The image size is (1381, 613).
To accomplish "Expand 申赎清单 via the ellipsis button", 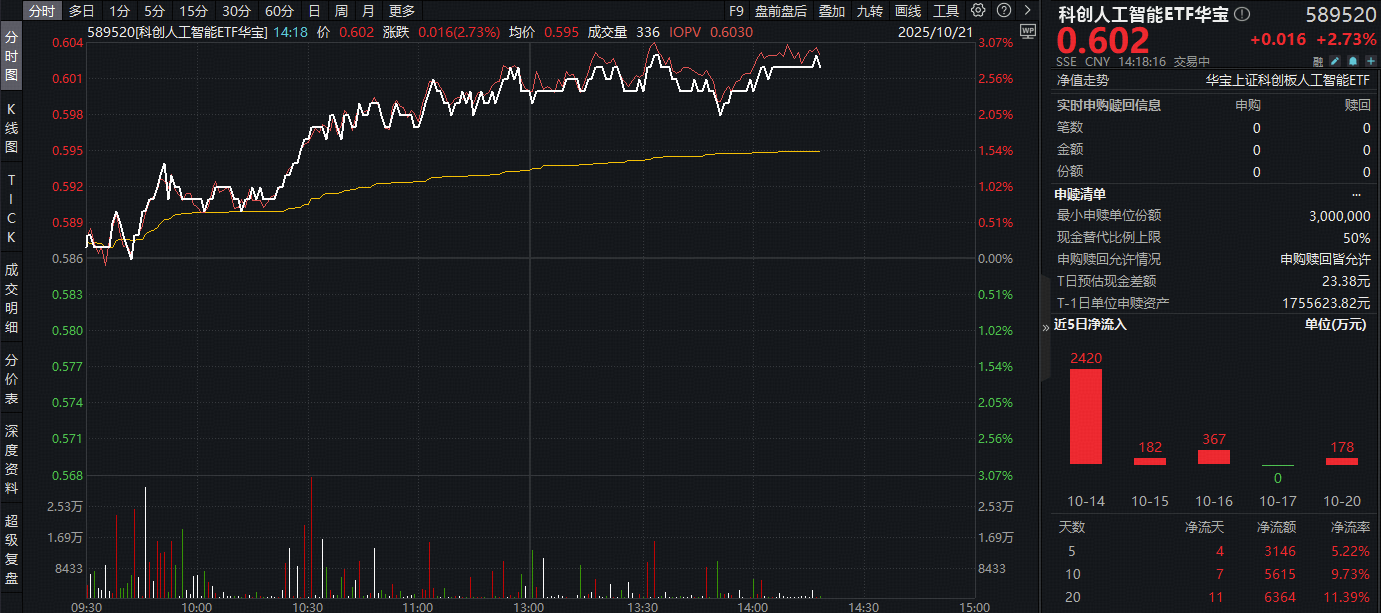I will click(x=1356, y=194).
